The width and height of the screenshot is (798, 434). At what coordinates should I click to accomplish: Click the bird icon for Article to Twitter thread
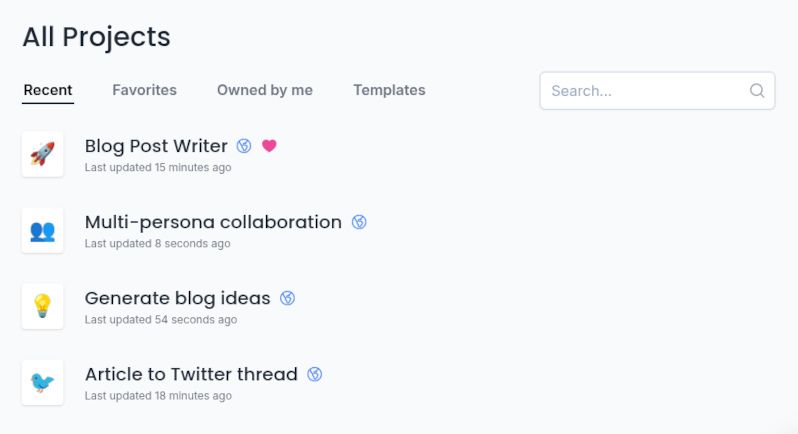42,382
